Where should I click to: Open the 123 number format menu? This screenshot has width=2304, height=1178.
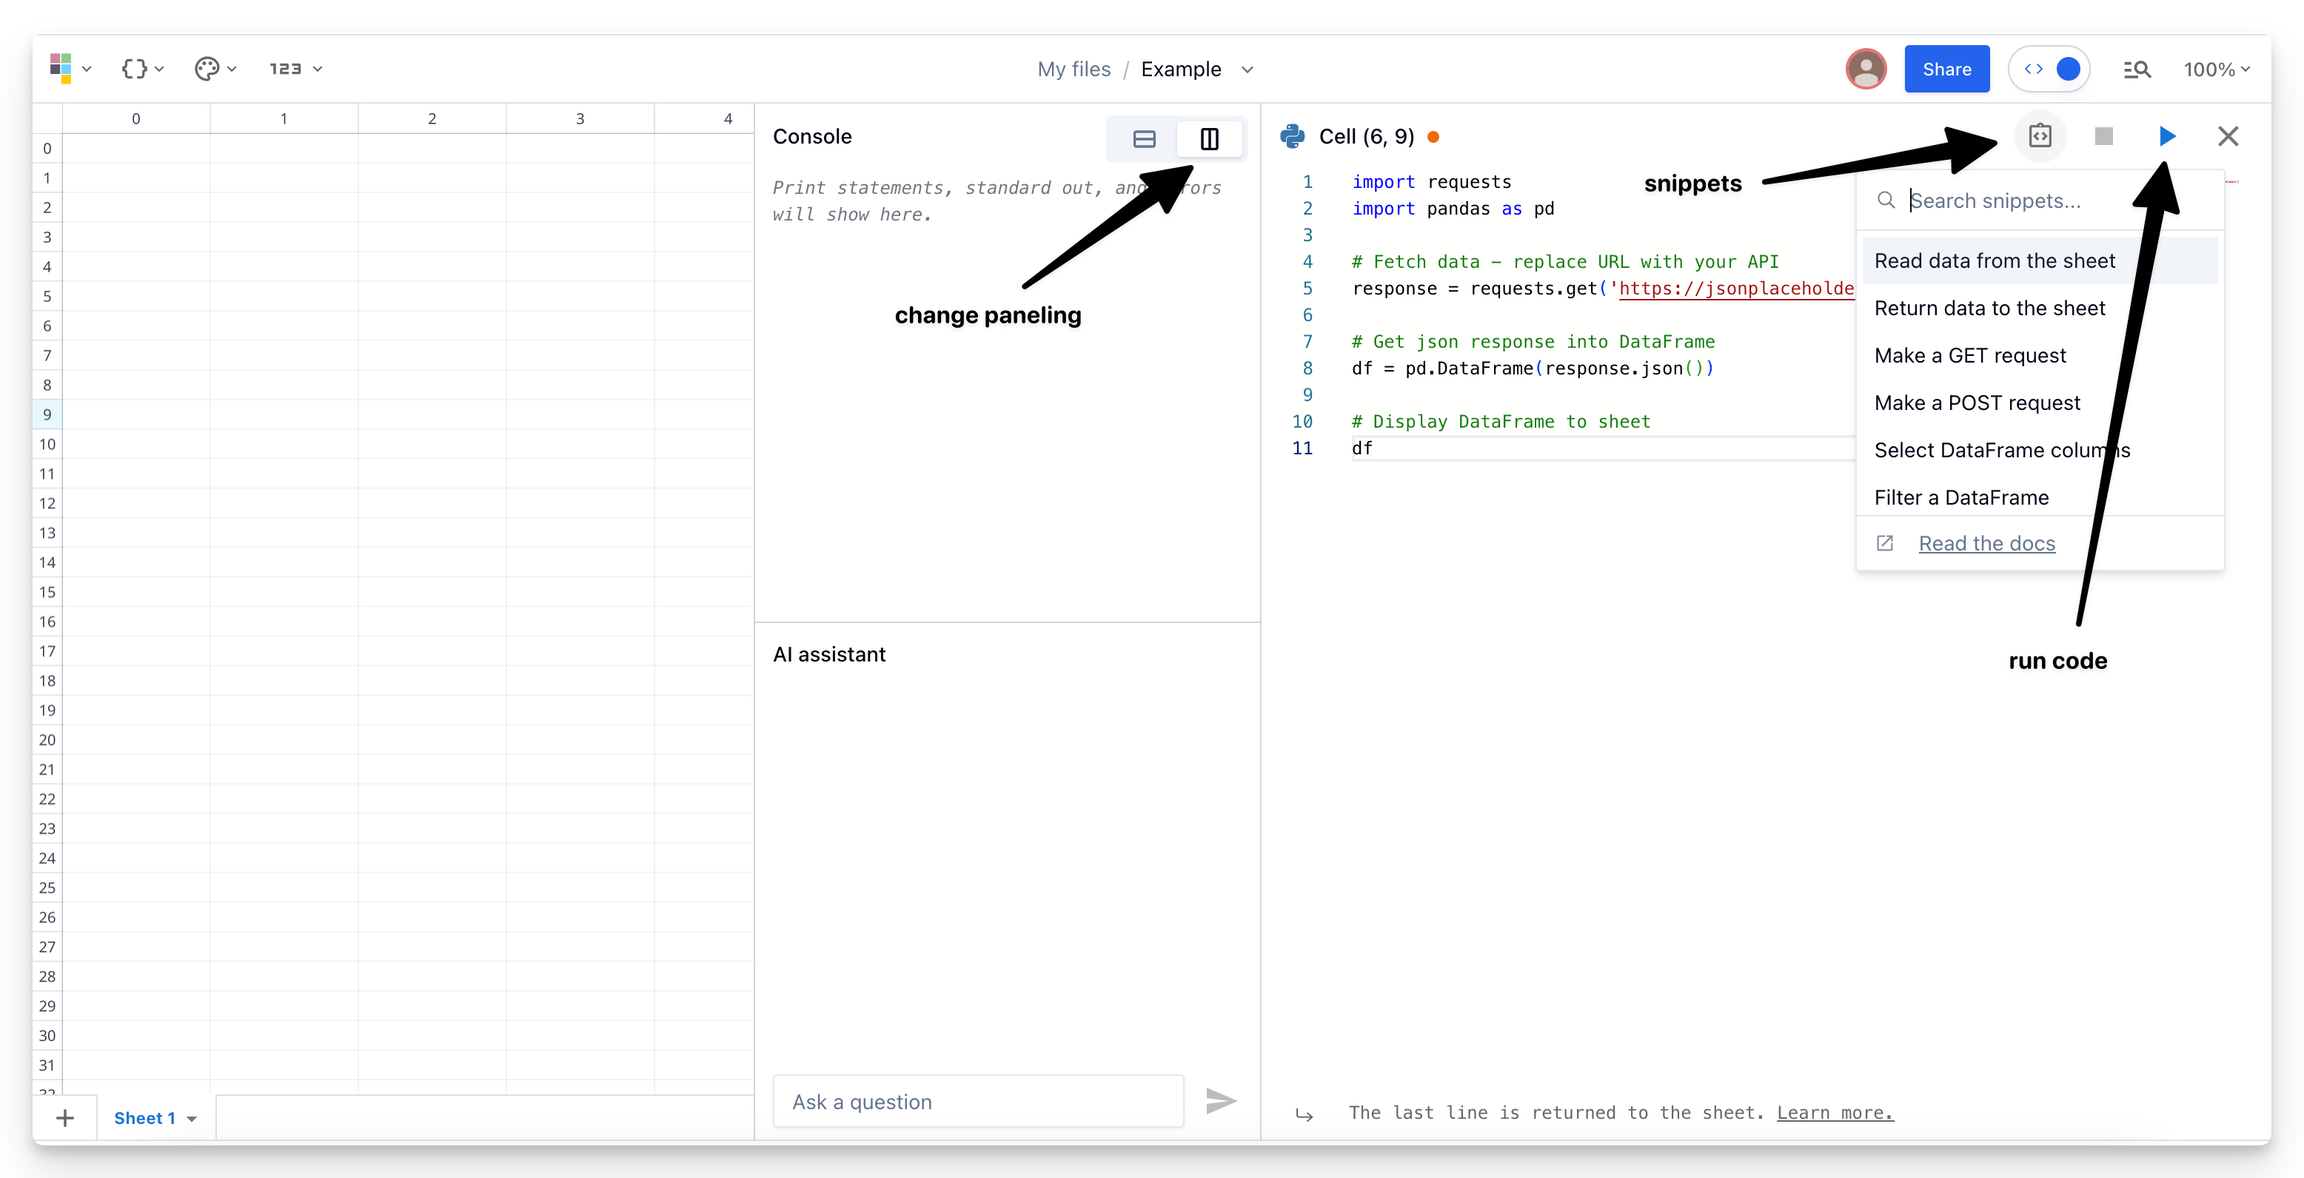295,69
